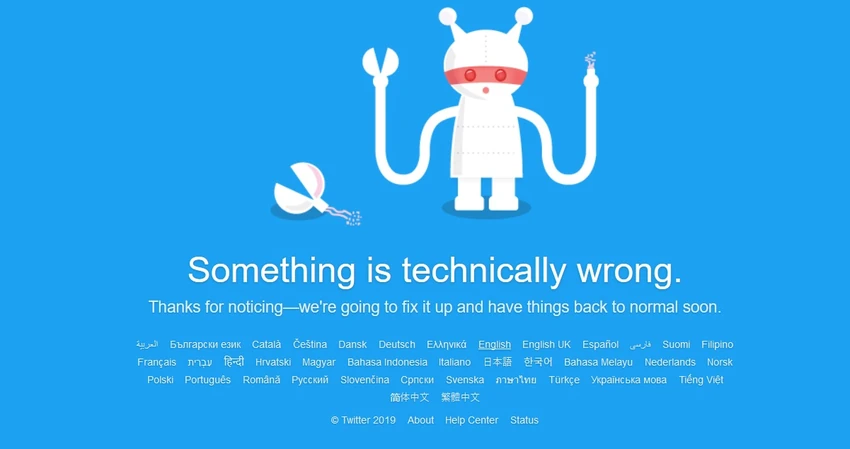Open the Help Center link
The height and width of the screenshot is (449, 850).
click(472, 420)
